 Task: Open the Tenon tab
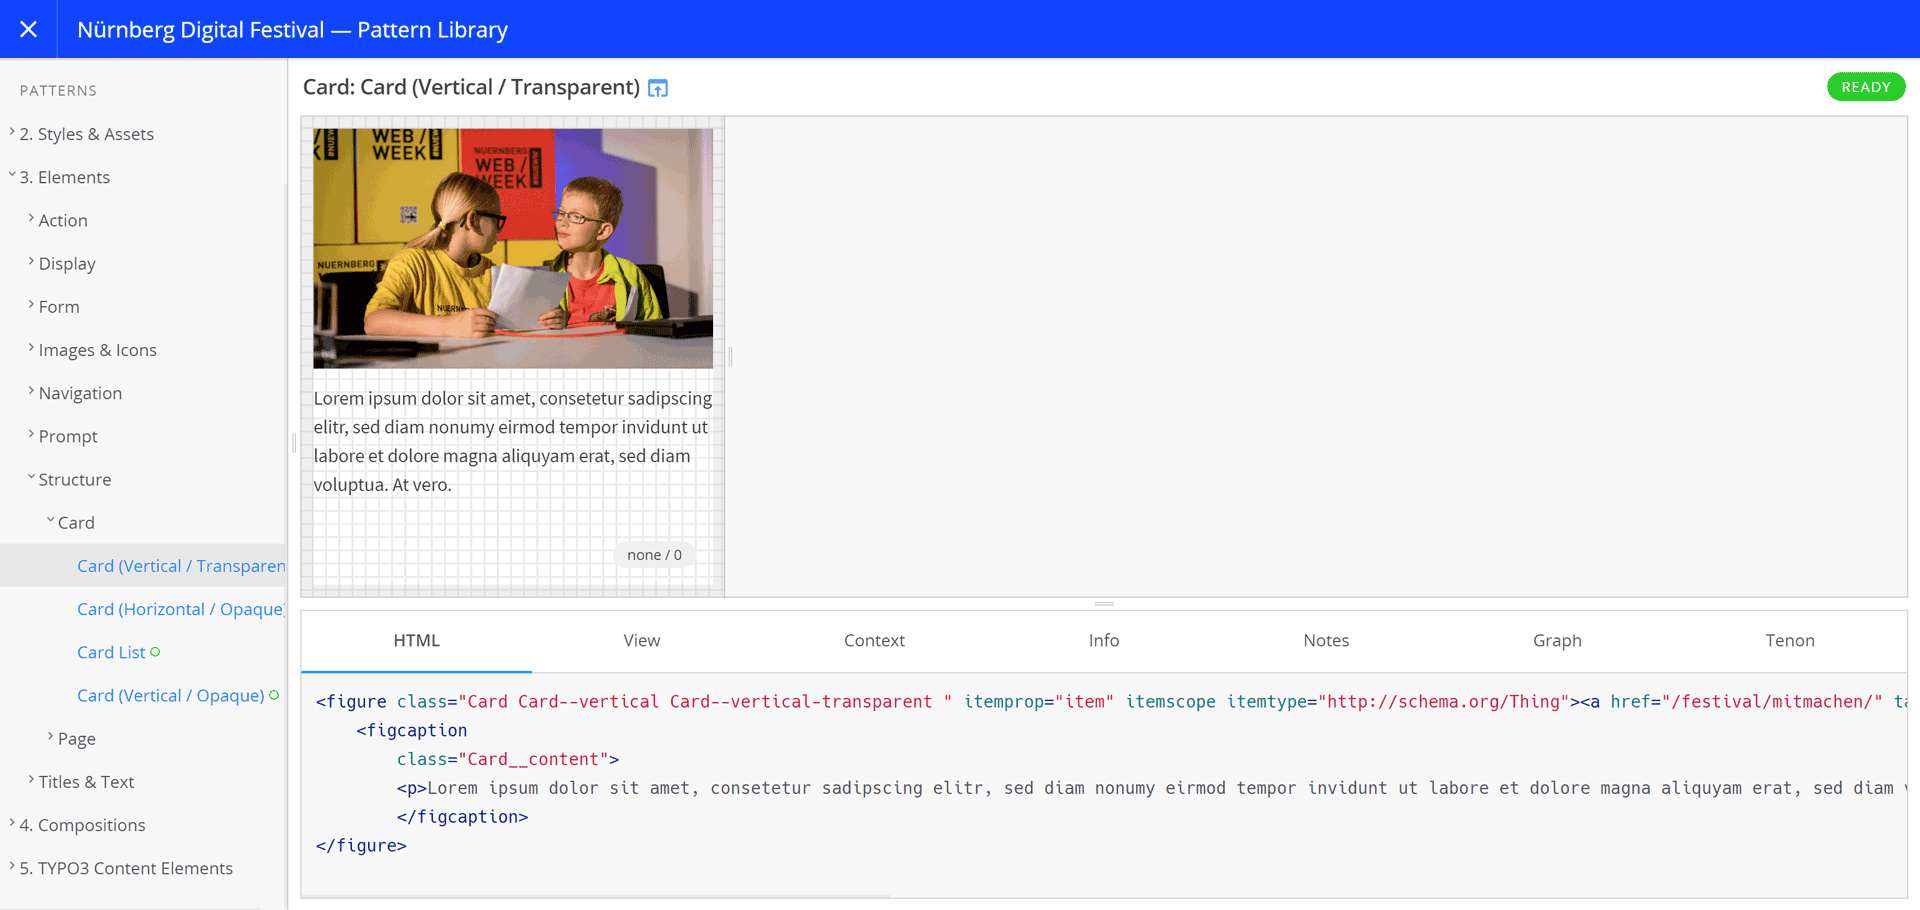coord(1790,641)
